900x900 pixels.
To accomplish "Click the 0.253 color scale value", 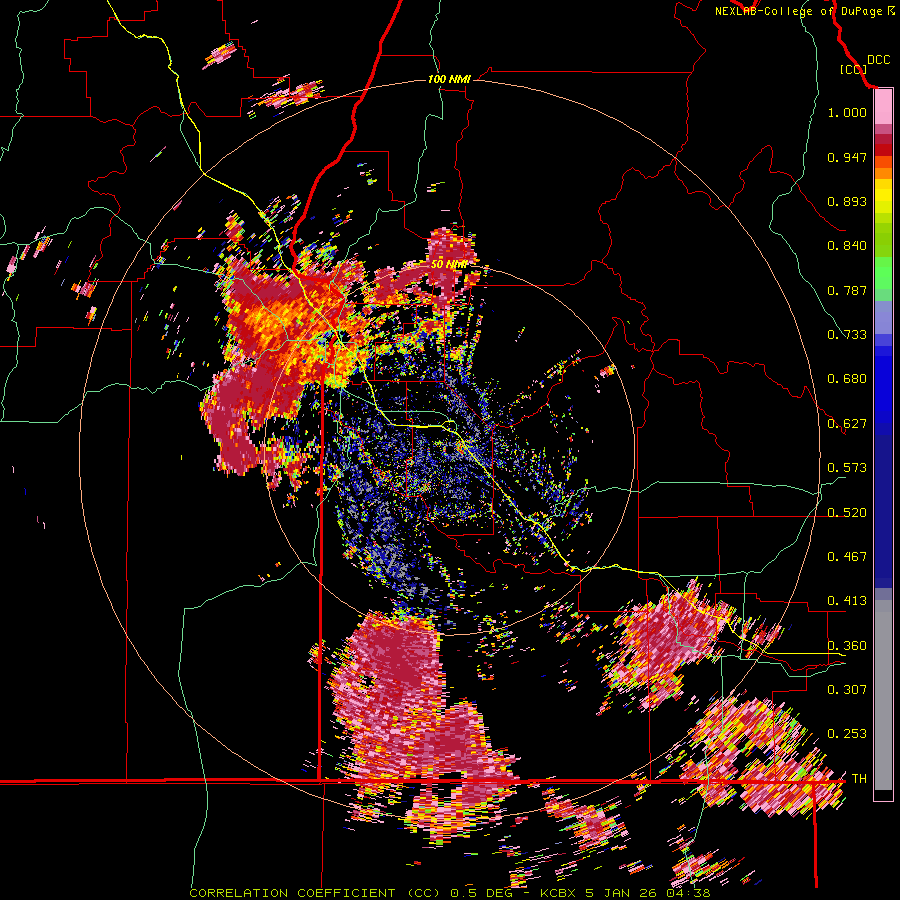I will coord(847,734).
